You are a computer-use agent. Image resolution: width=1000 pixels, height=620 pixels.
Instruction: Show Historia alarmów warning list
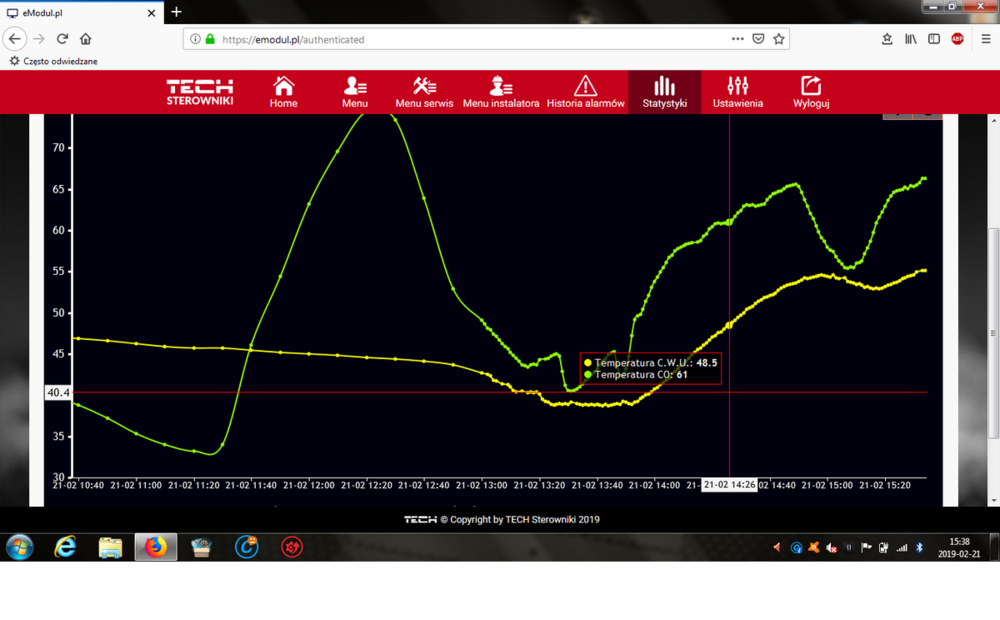[585, 92]
